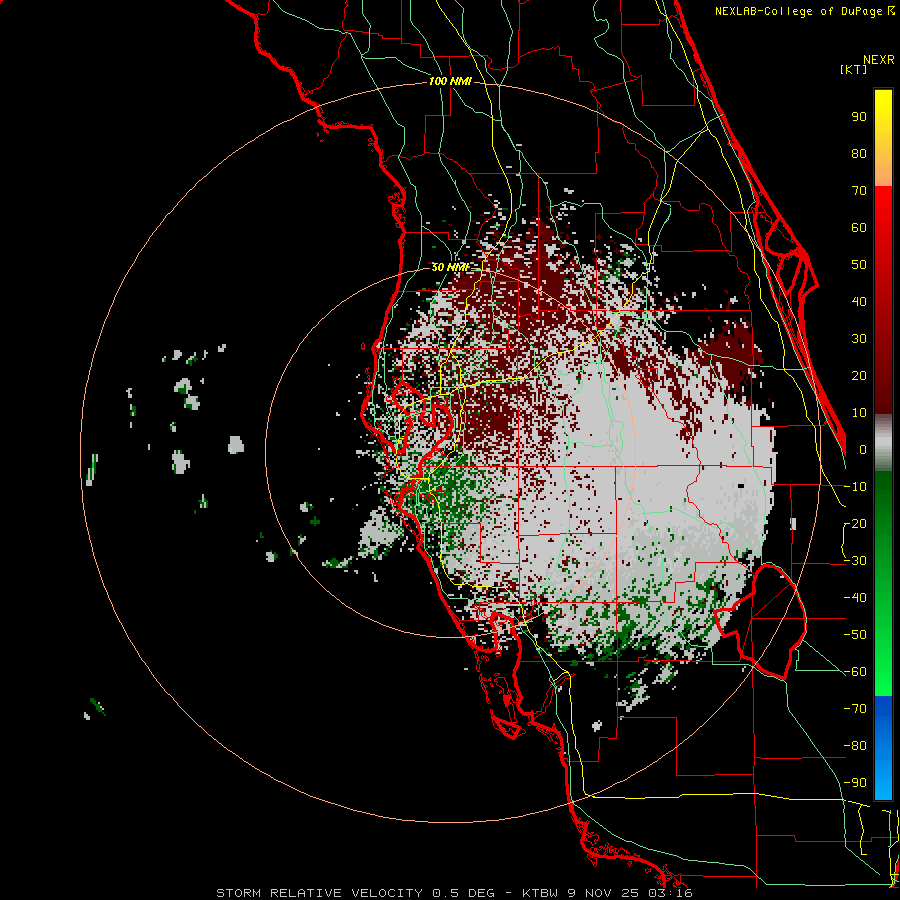Click the -60 label on the velocity scale
Screen dimensions: 900x900
(x=855, y=672)
